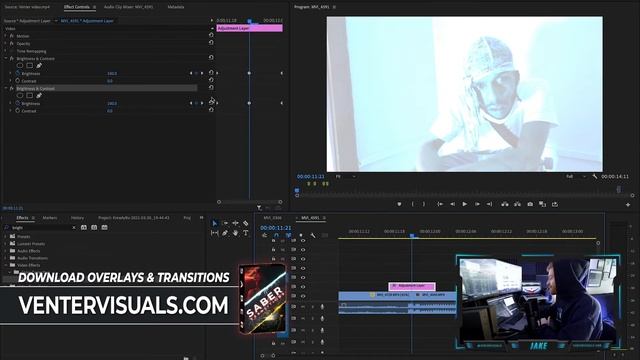This screenshot has width=640, height=360.
Task: Switch to the Markers tab
Action: tap(50, 218)
